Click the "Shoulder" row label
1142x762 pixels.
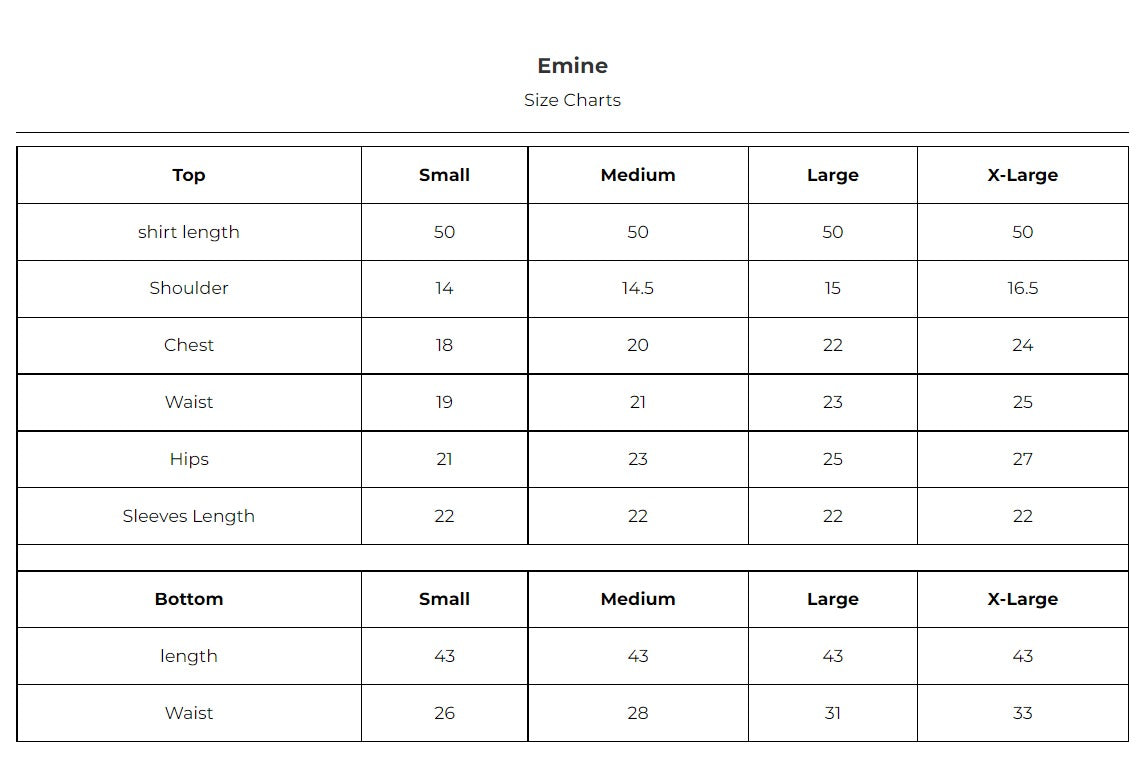pos(189,288)
